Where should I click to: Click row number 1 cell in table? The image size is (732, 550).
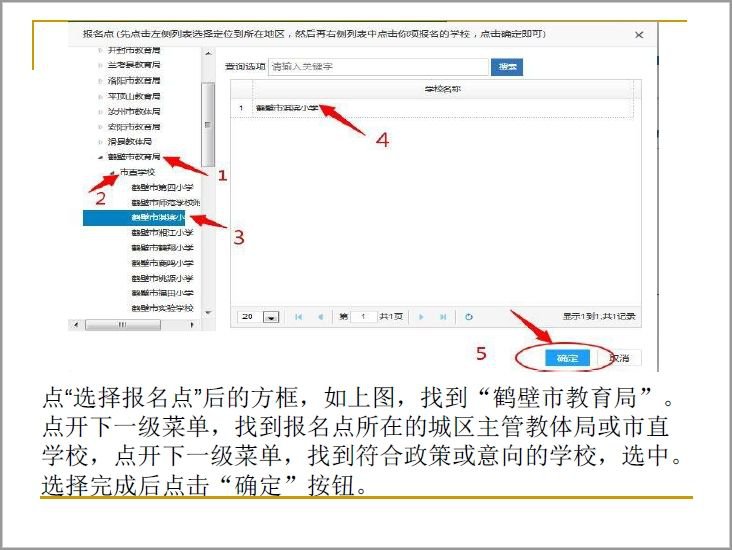coord(241,108)
